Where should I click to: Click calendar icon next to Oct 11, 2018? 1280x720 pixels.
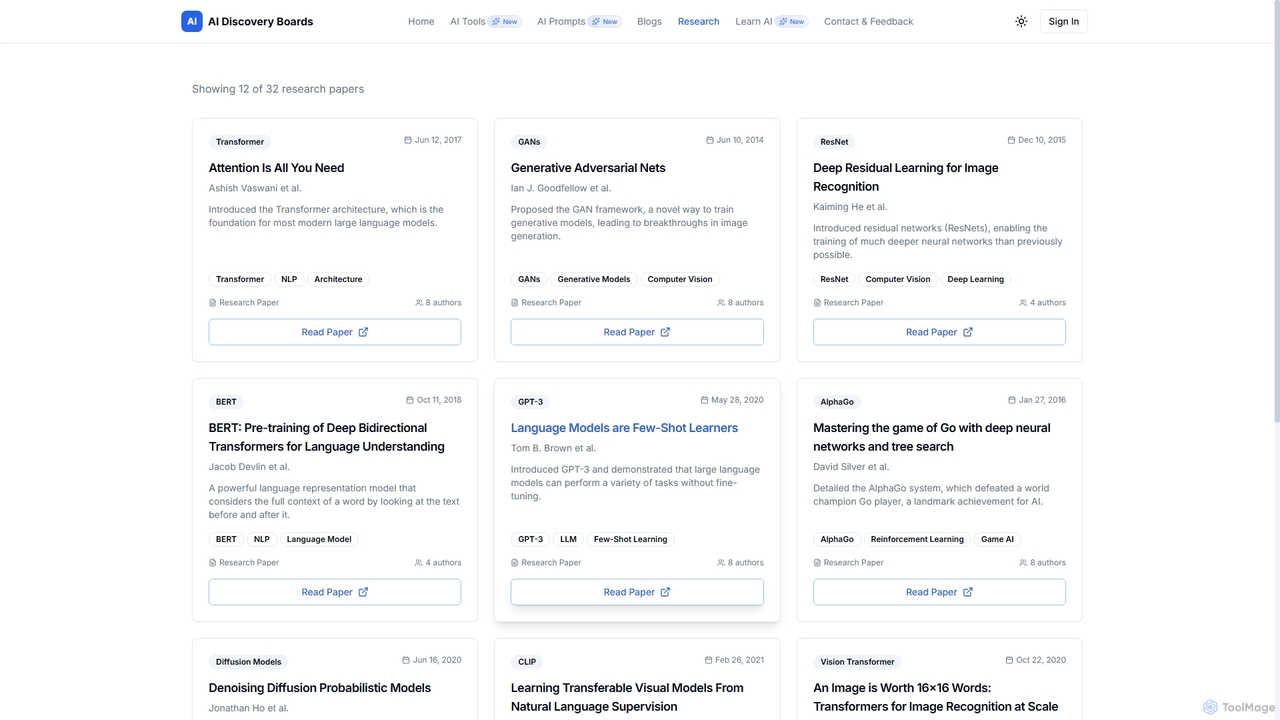[410, 400]
